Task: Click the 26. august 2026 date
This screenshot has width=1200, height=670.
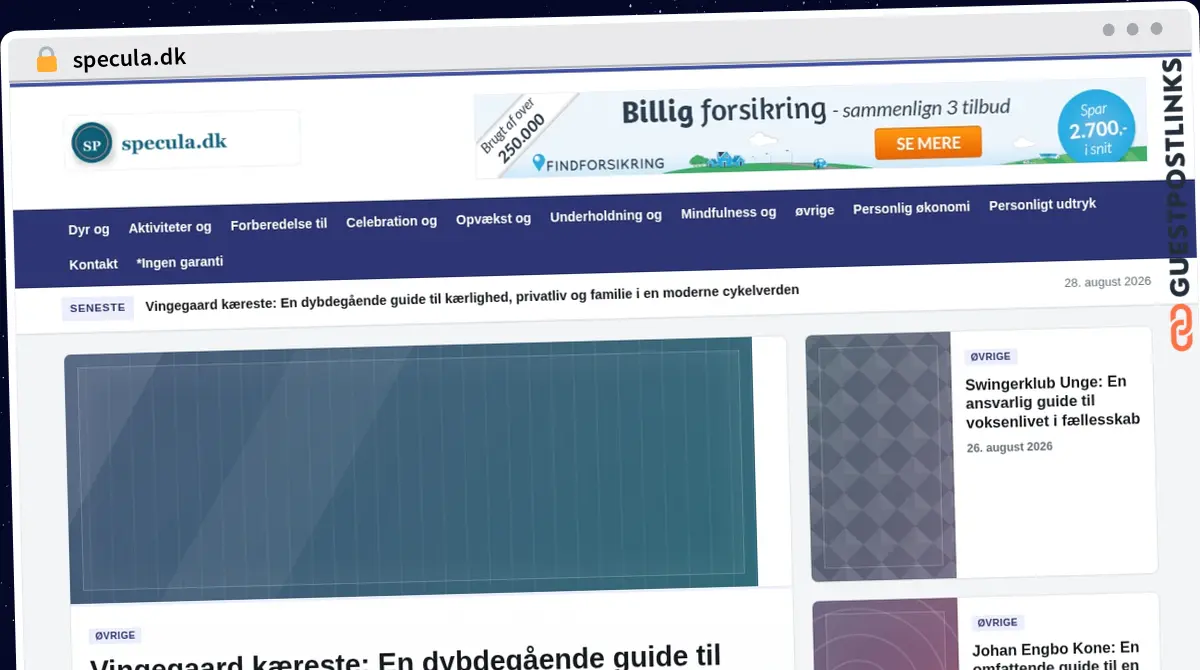Action: 1010,447
